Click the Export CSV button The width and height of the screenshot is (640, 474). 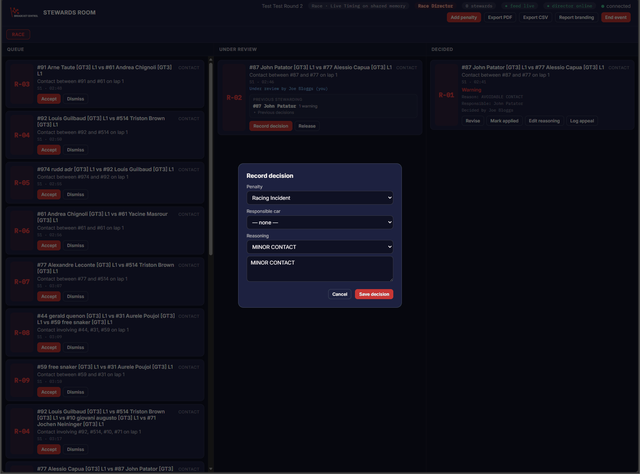(535, 17)
